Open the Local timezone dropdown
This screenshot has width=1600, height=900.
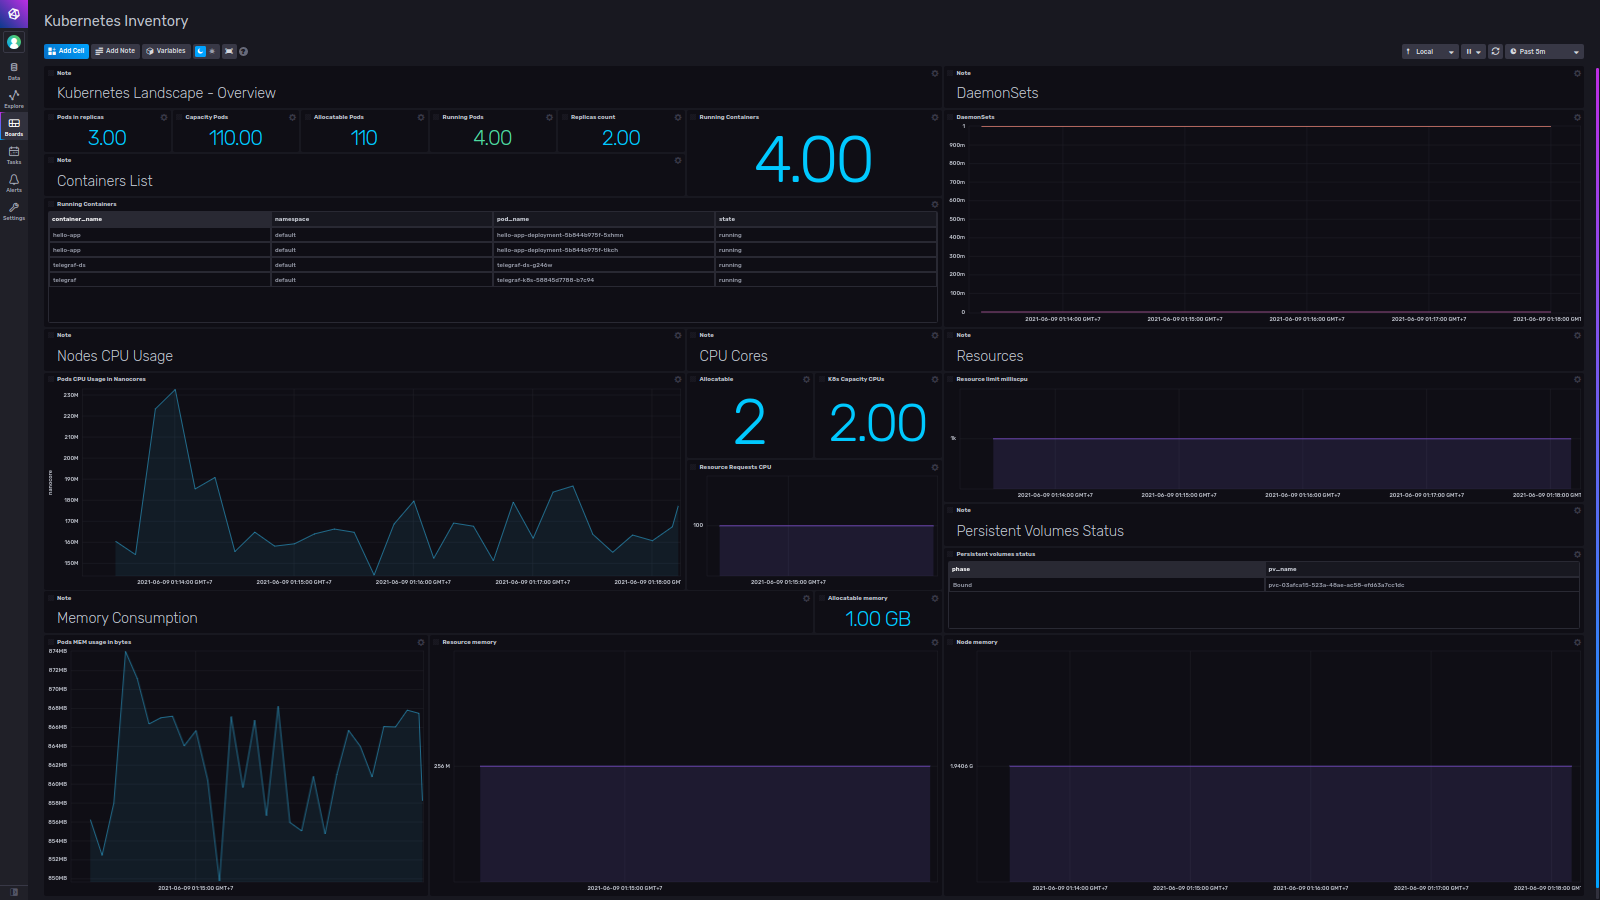pyautogui.click(x=1429, y=51)
